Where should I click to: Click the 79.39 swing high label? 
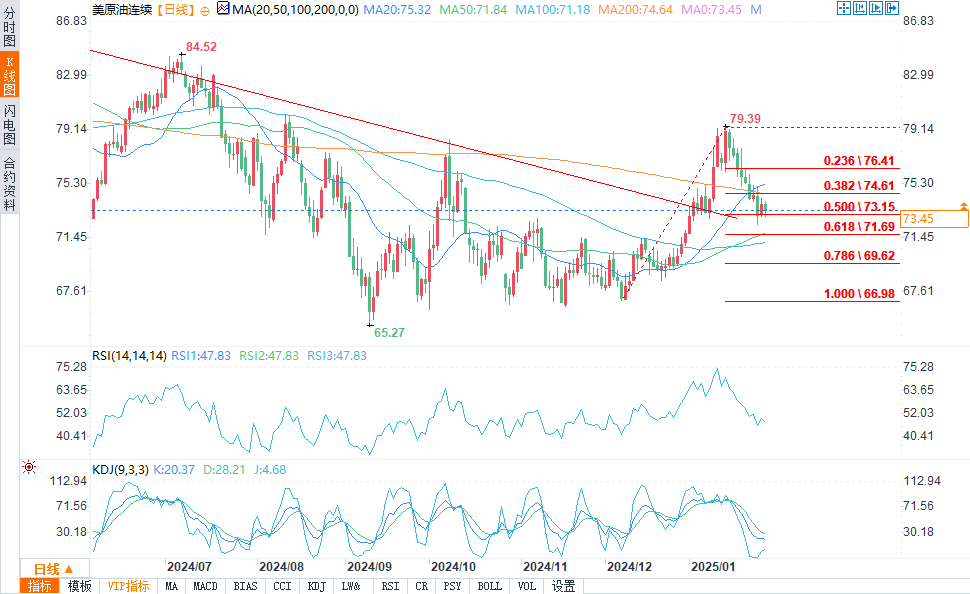click(745, 119)
